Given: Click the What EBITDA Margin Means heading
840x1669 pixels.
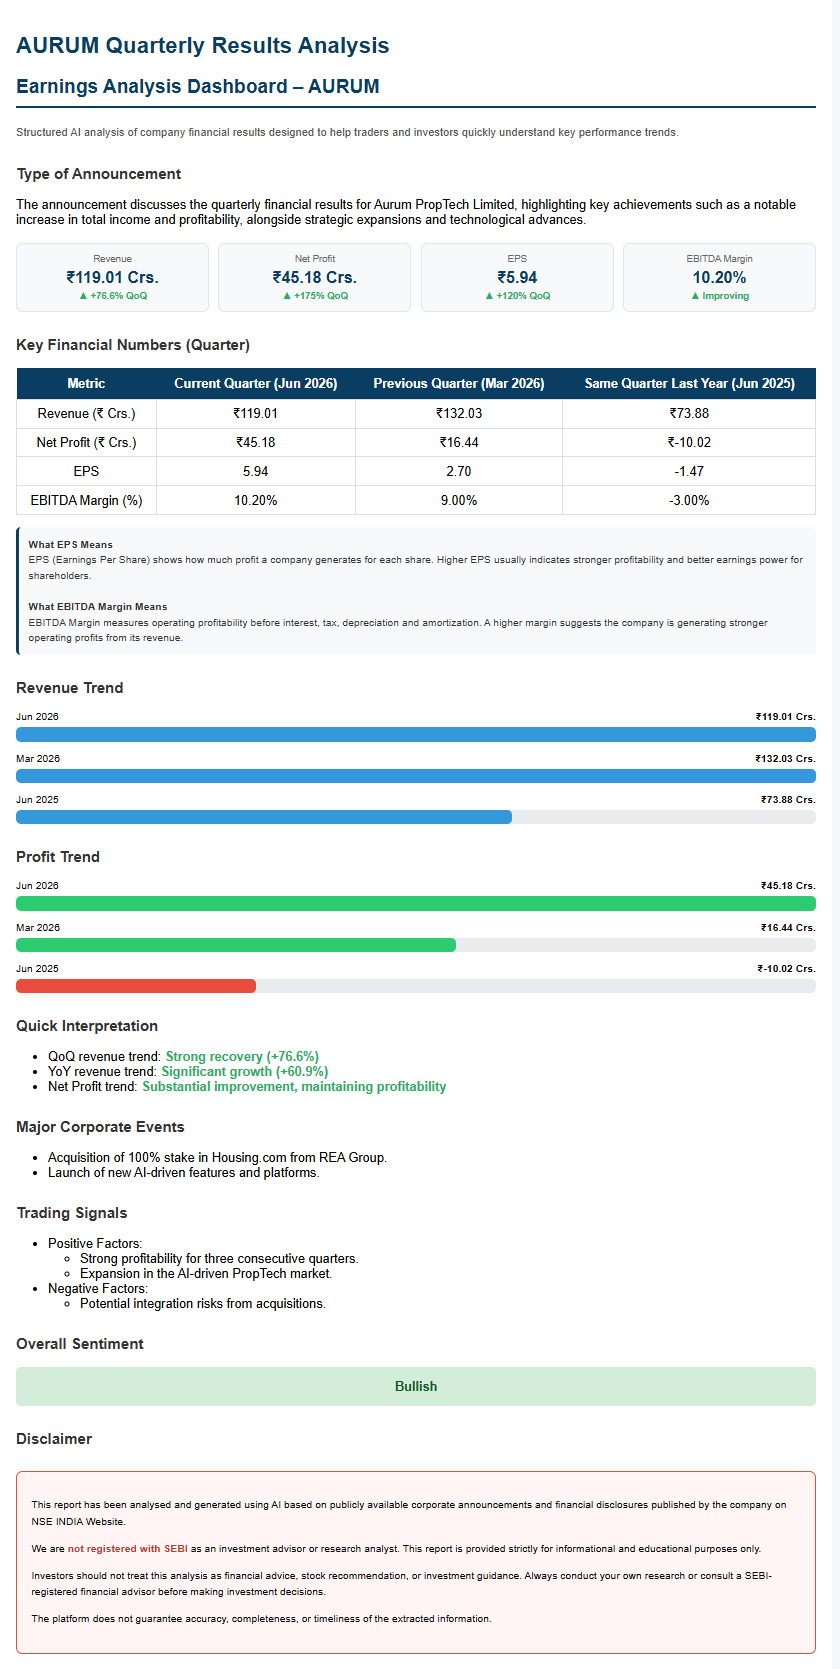Looking at the screenshot, I should tap(98, 607).
